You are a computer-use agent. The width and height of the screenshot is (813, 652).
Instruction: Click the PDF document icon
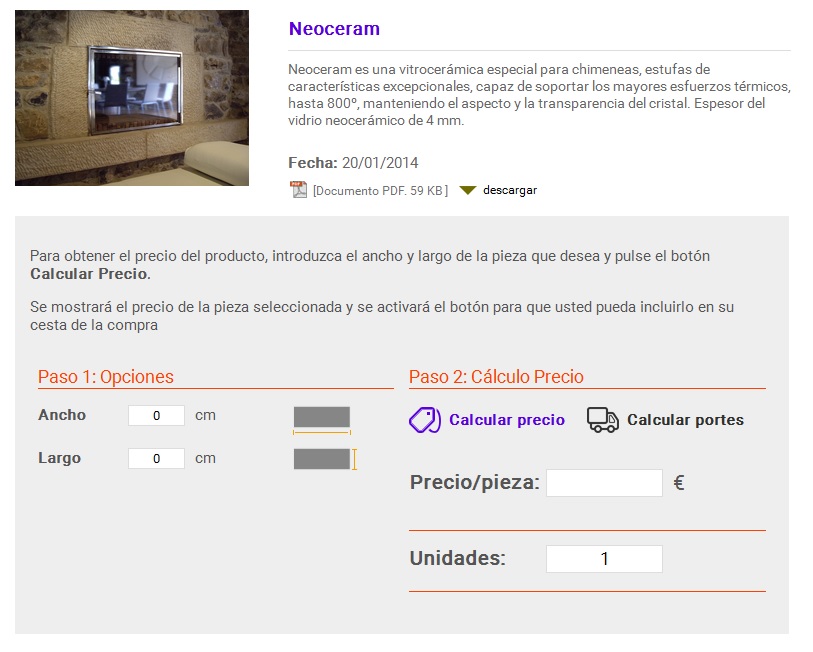tap(298, 190)
